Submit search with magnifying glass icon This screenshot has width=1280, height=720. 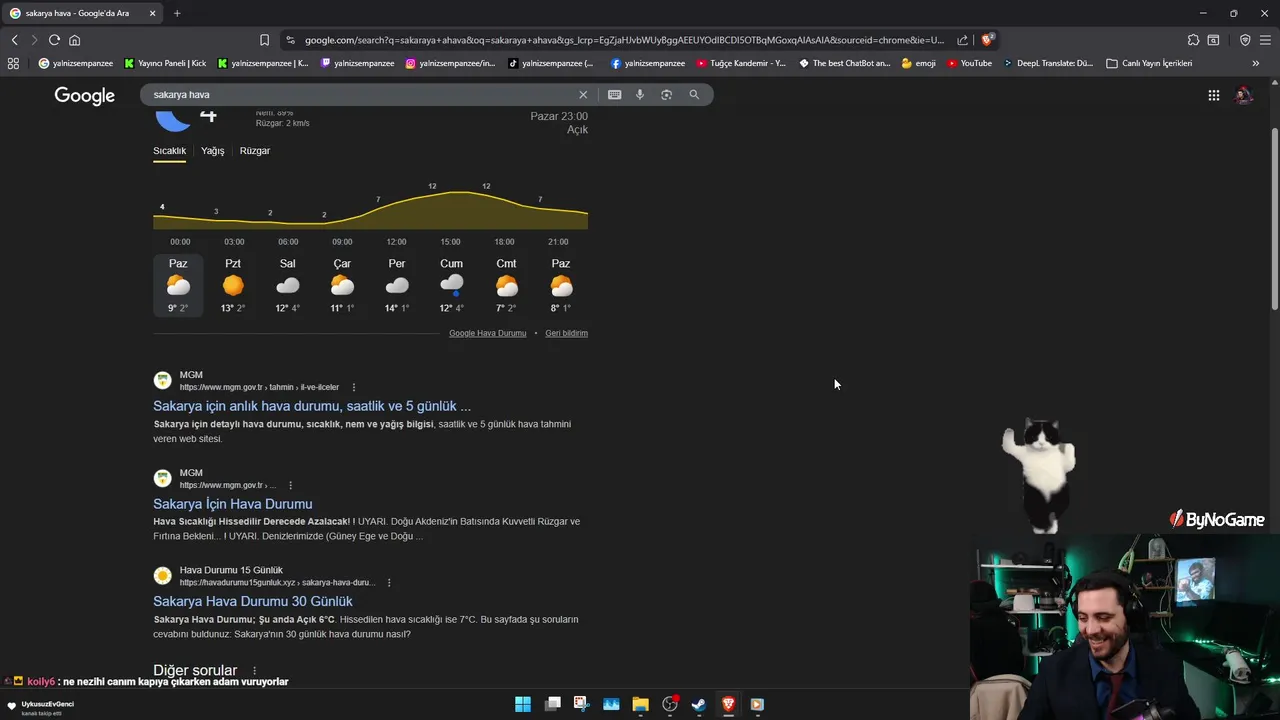[x=694, y=95]
